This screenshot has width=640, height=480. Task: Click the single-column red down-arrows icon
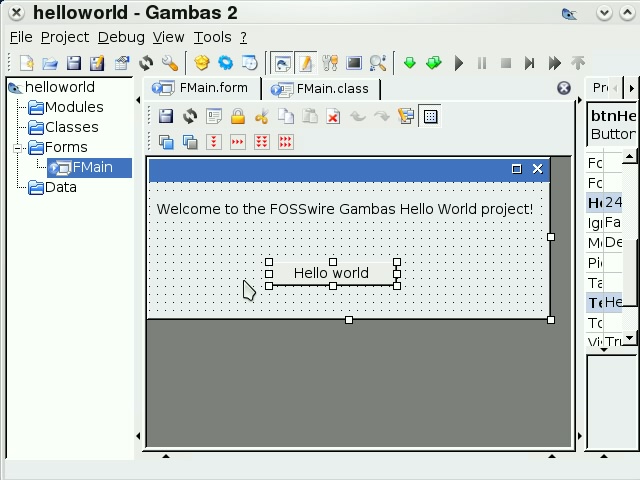tap(214, 142)
